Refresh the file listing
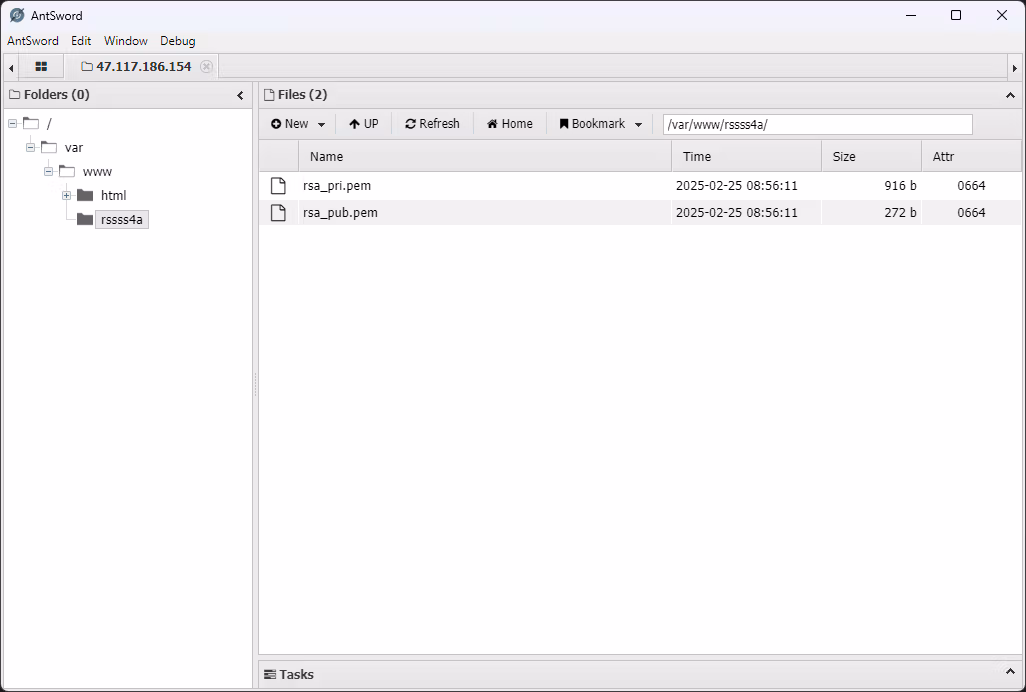The image size is (1026, 692). tap(433, 124)
